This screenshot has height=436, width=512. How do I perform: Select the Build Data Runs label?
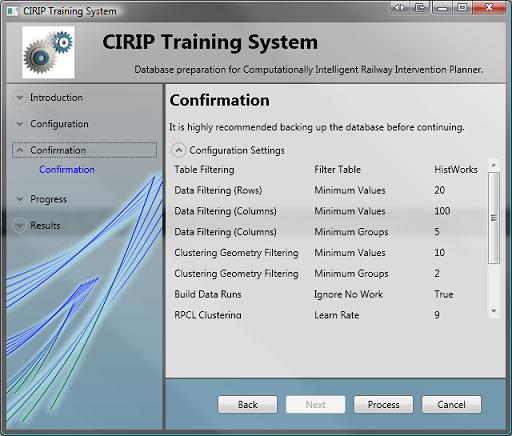[x=208, y=294]
